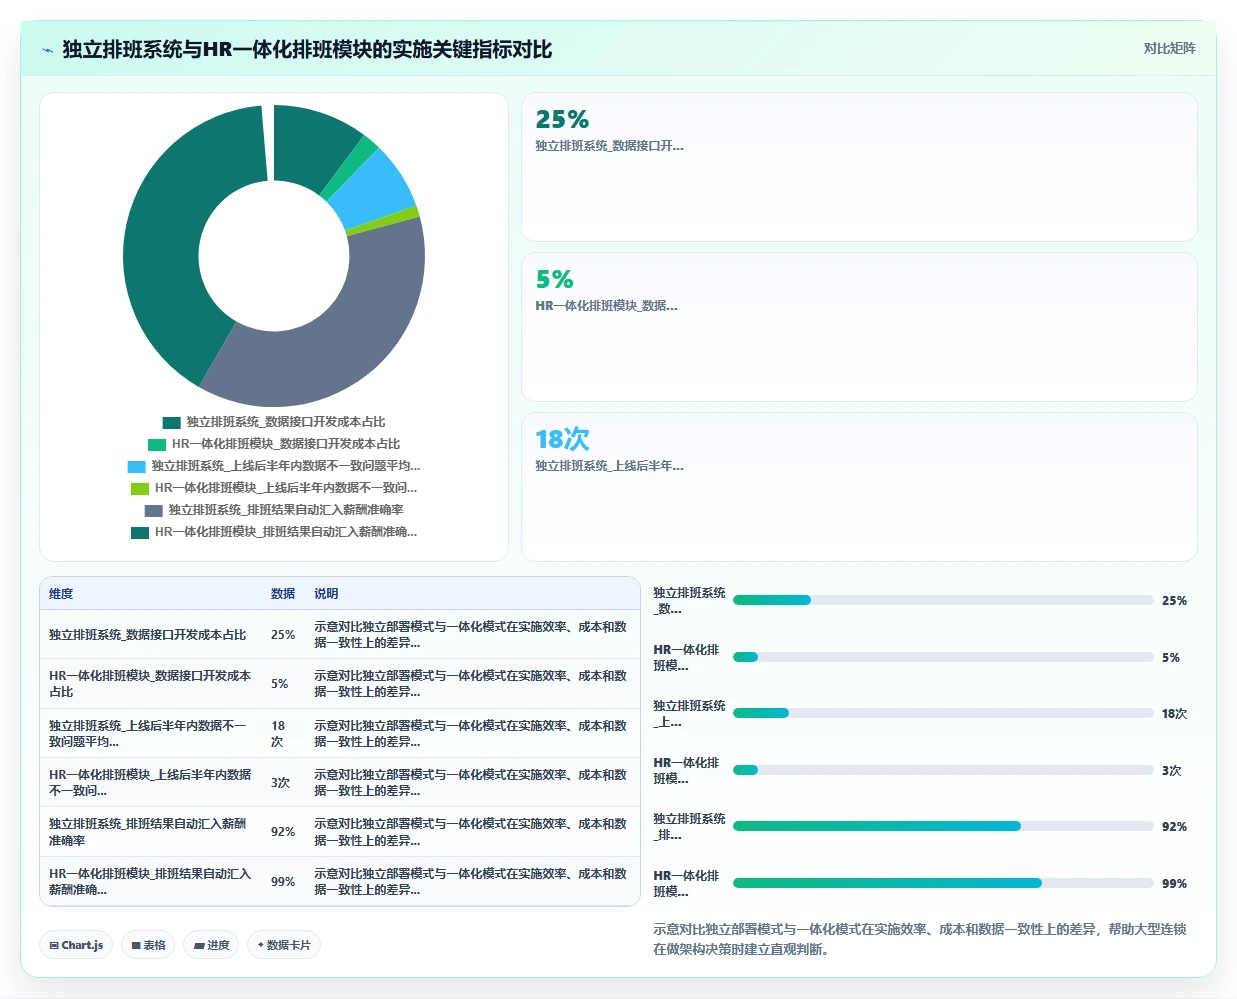1237x999 pixels.
Task: Click the 99% progress bar
Action: coord(943,883)
